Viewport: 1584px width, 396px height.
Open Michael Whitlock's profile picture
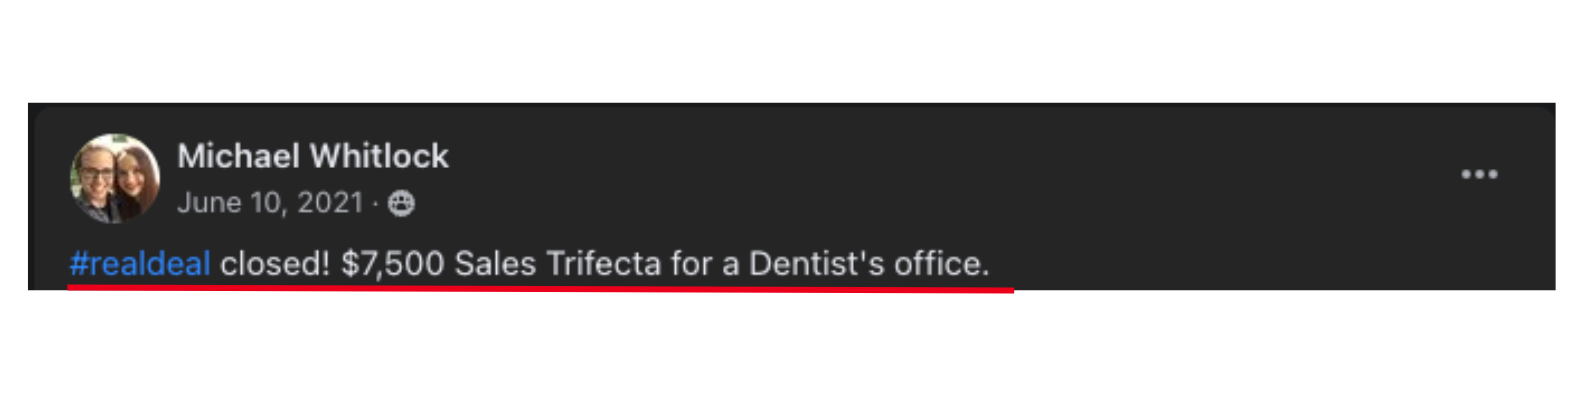(x=115, y=178)
